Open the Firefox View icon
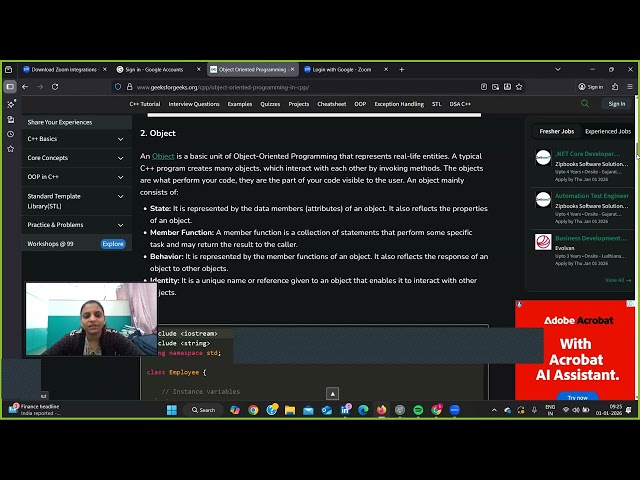640x480 pixels. coord(9,70)
